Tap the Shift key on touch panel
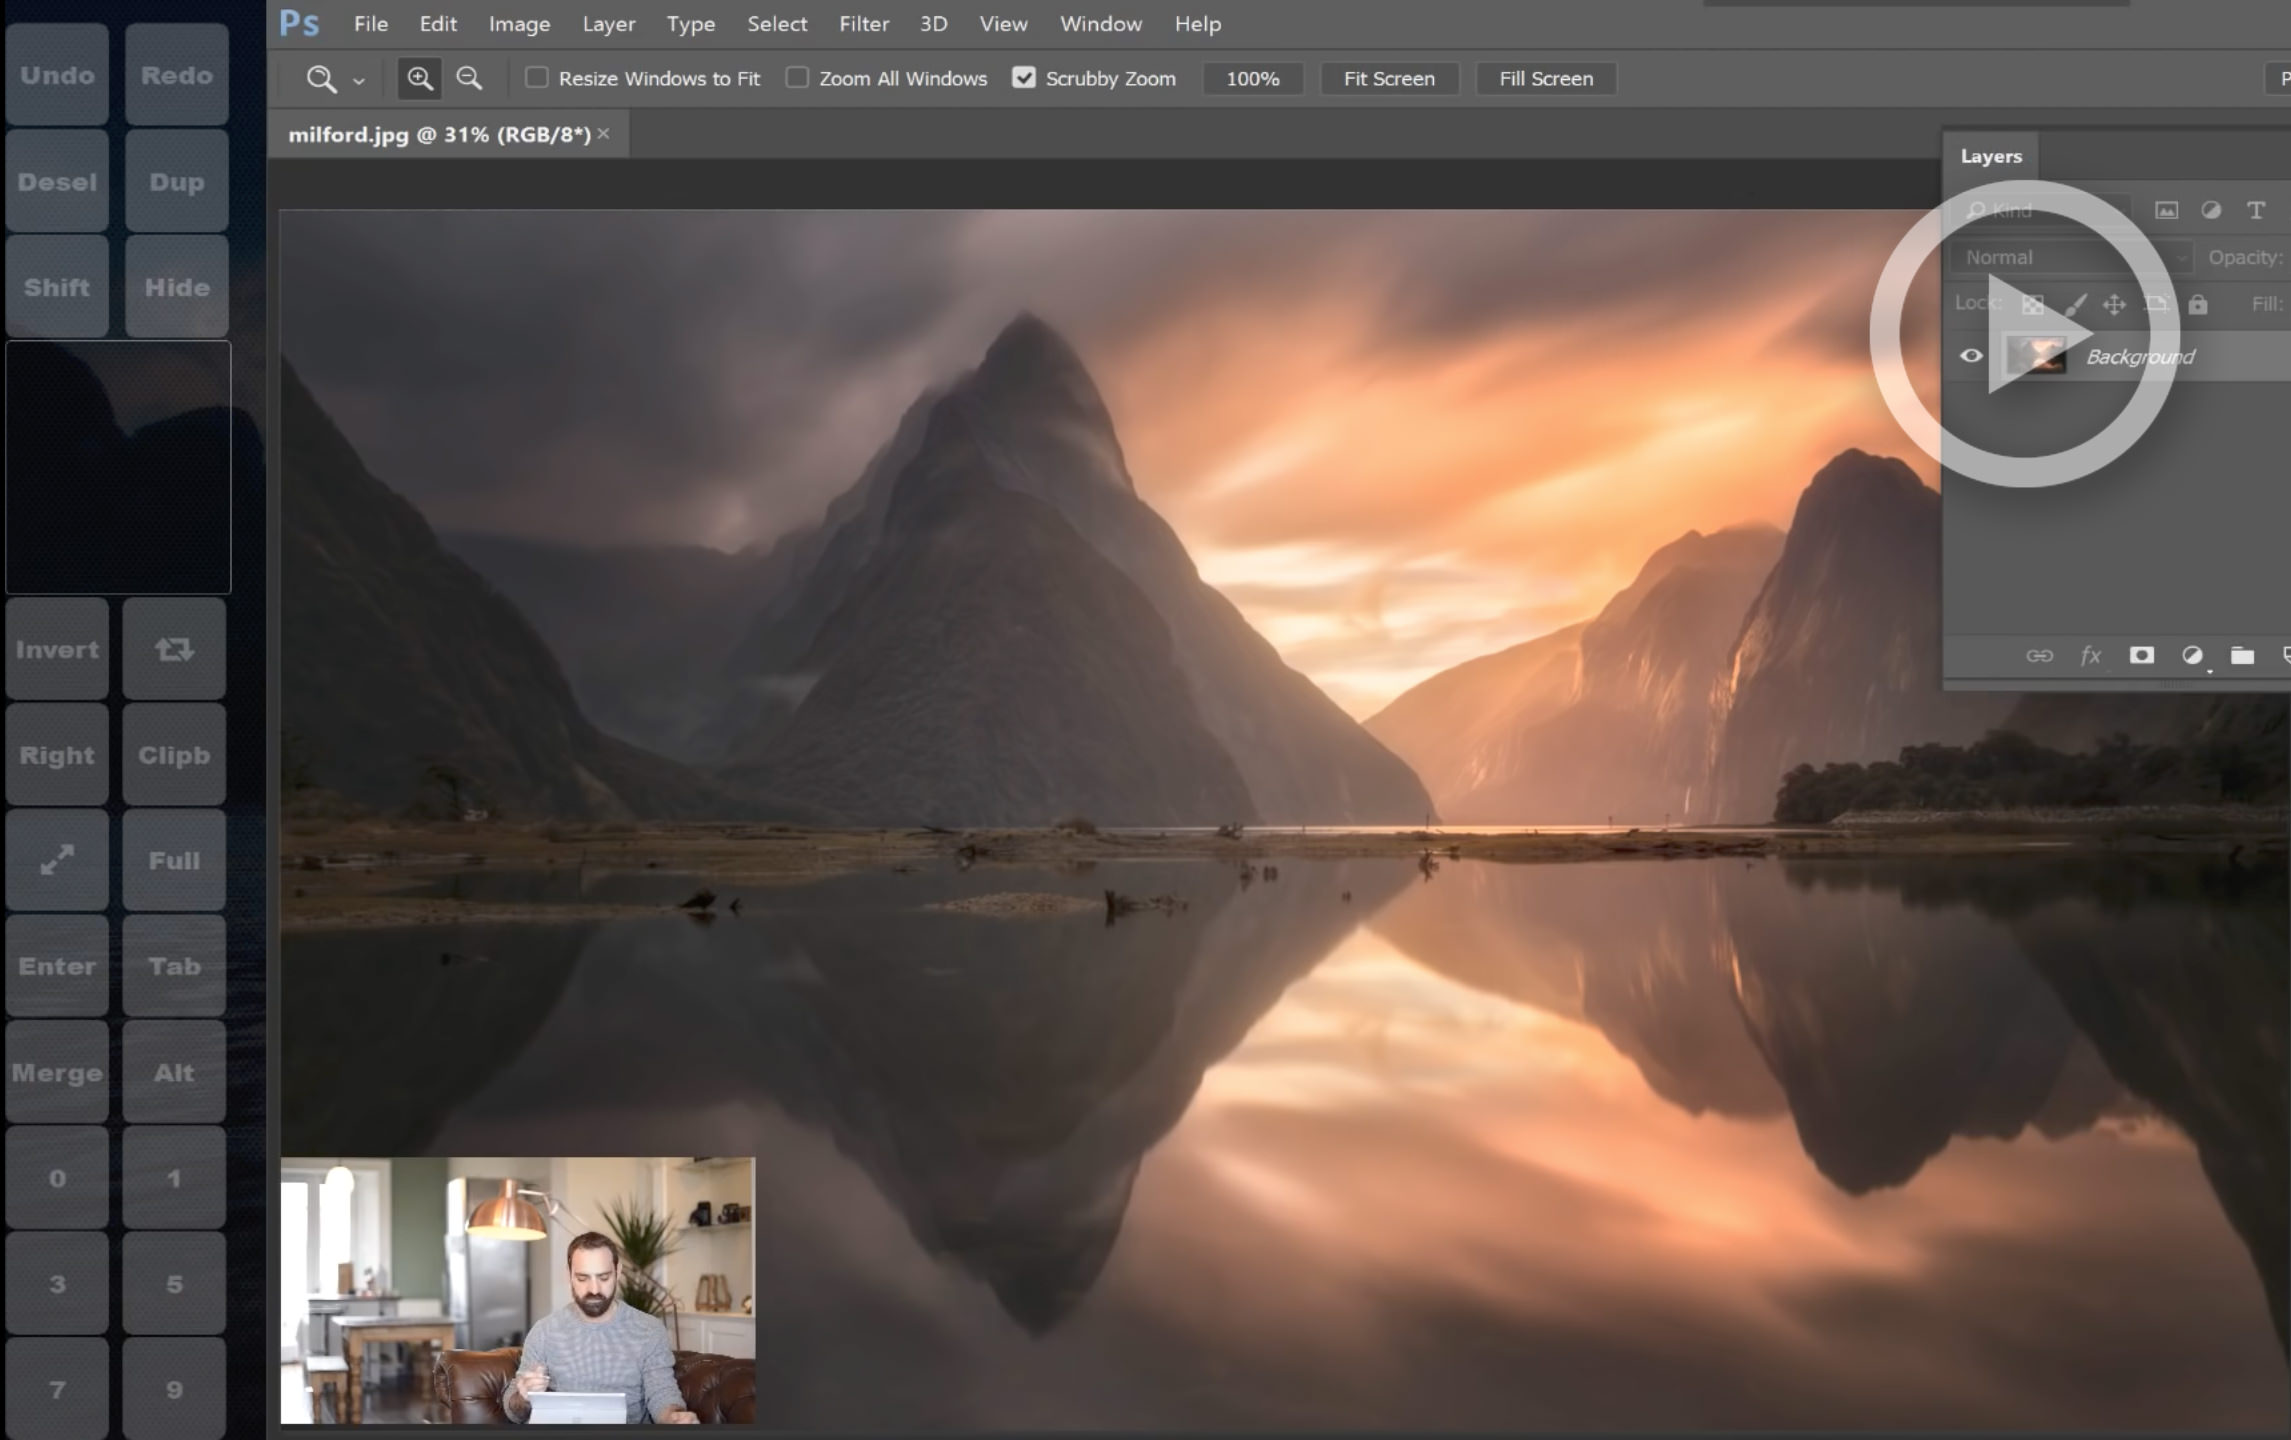Screen dimensions: 2291x1440 click(x=57, y=287)
